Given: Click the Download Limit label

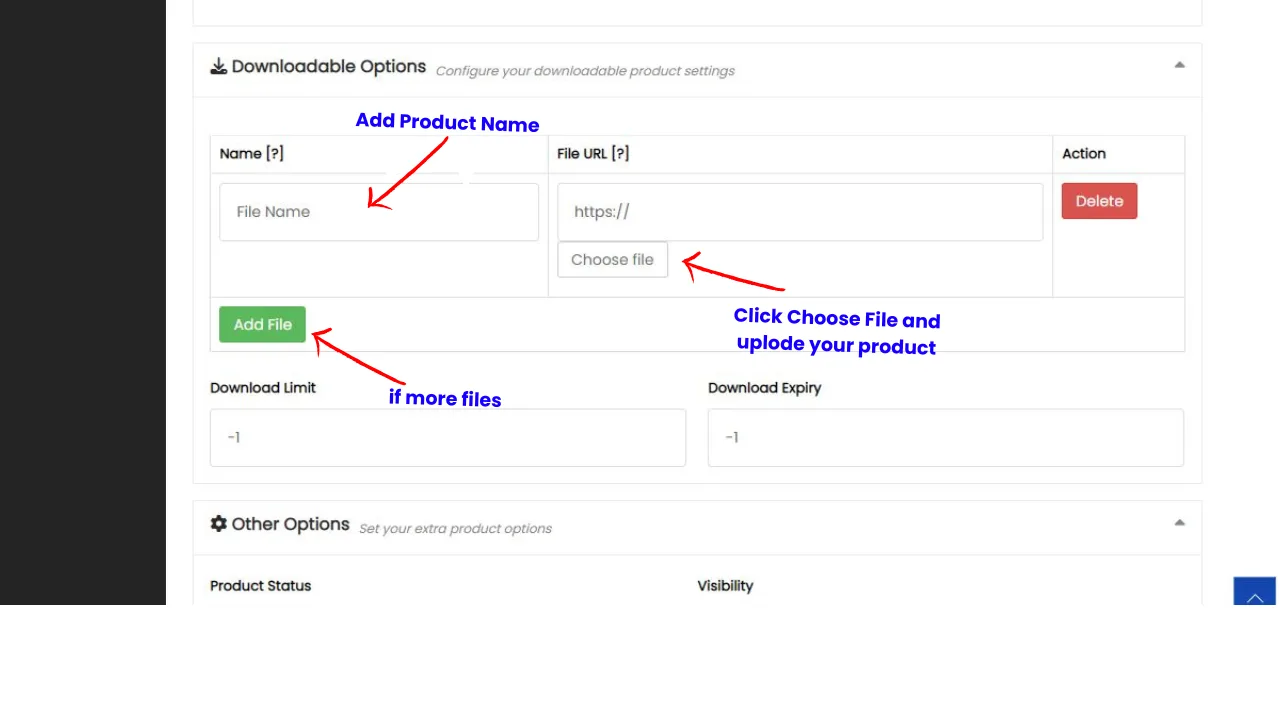Looking at the screenshot, I should coord(263,388).
